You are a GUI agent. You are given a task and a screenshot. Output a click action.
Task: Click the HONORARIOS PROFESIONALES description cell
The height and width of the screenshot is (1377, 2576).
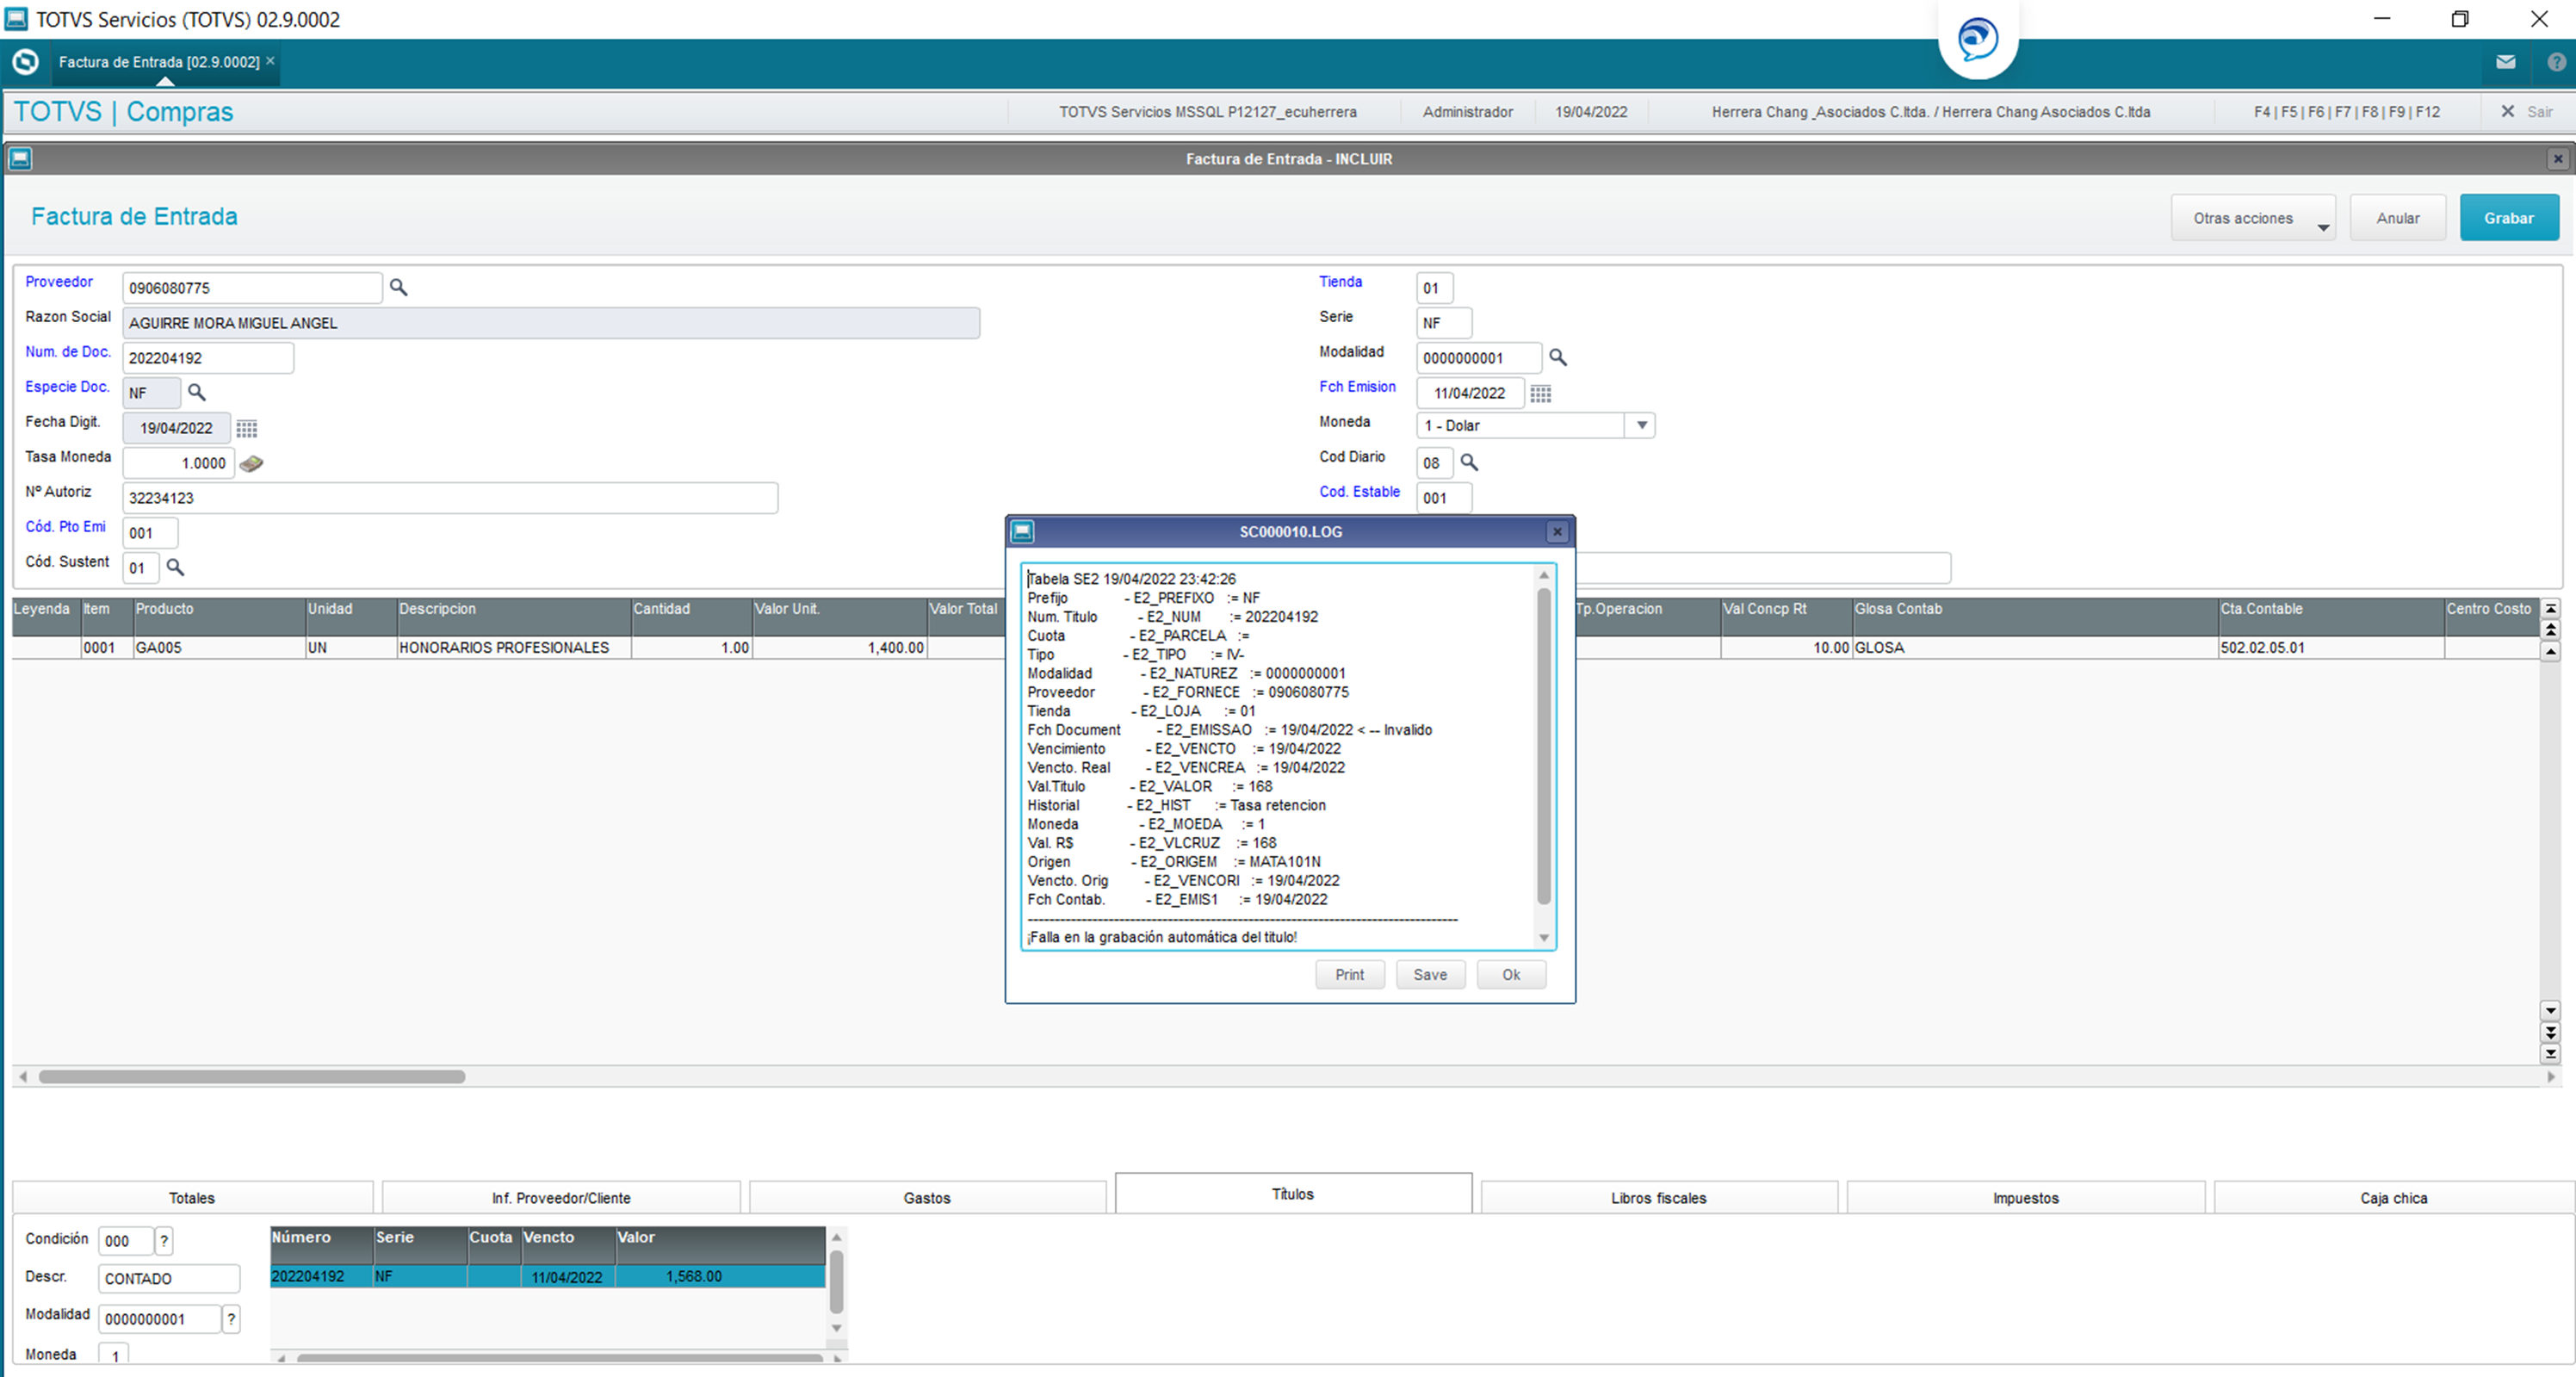tap(513, 648)
